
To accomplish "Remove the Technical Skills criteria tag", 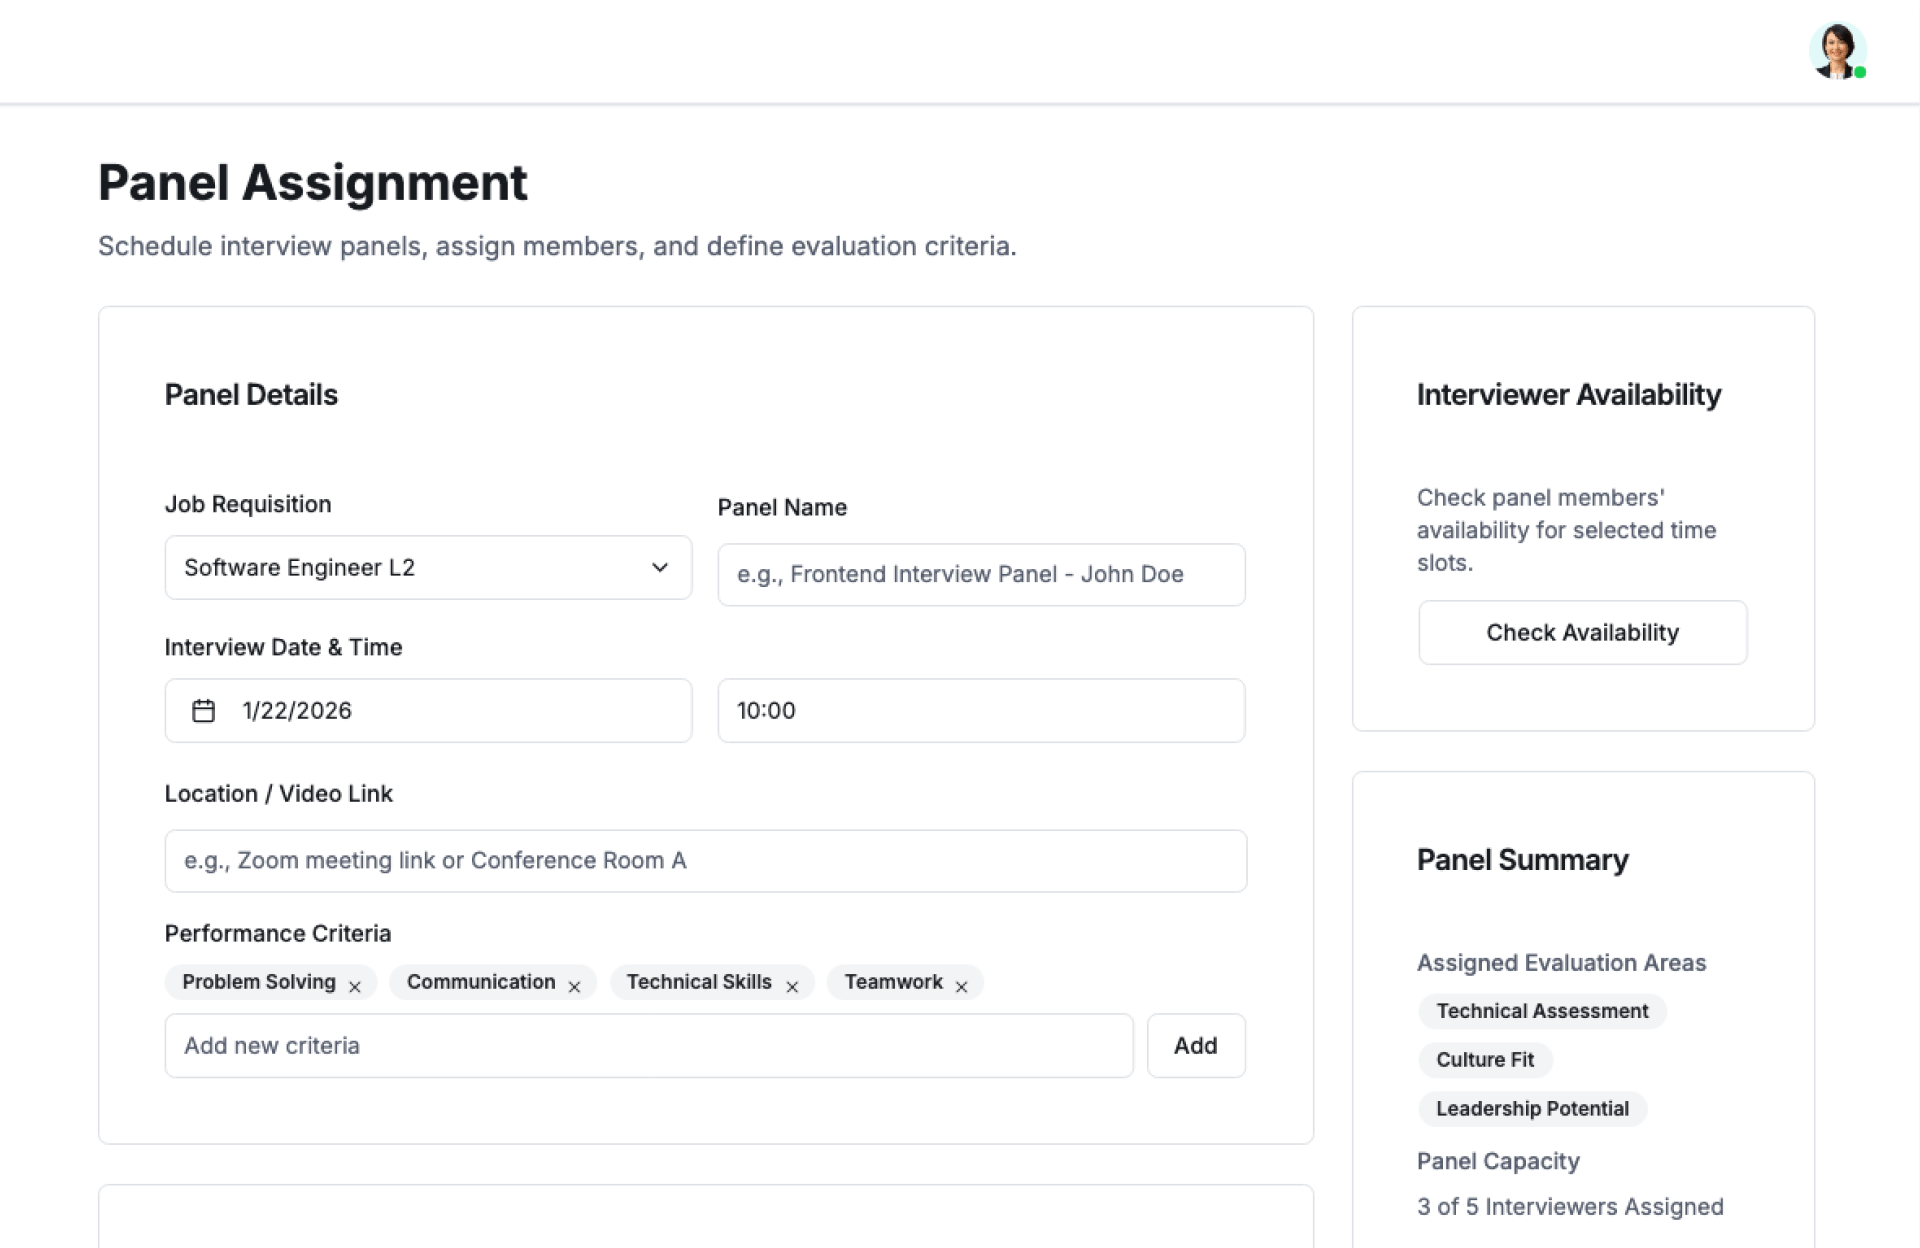I will [x=792, y=987].
